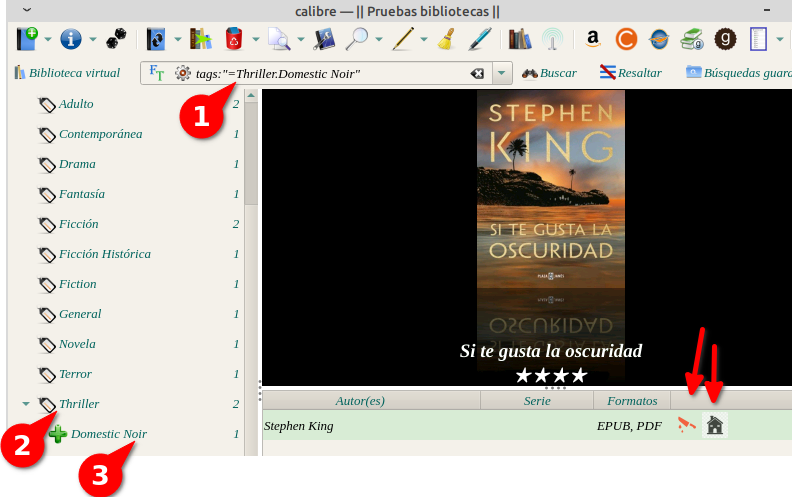Open the Goodreads g icon
Image resolution: width=792 pixels, height=497 pixels.
[725, 39]
